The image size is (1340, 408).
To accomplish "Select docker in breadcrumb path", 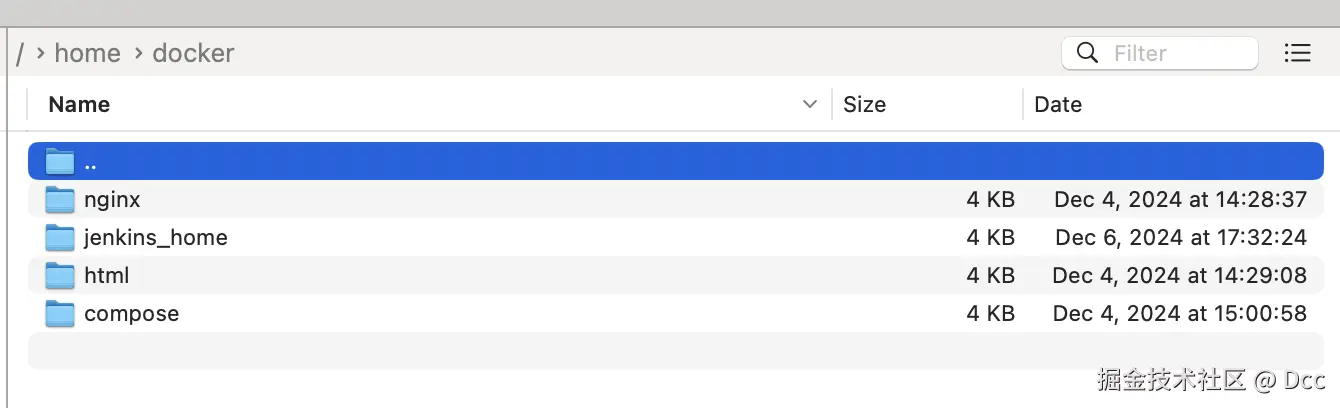I will (x=193, y=53).
